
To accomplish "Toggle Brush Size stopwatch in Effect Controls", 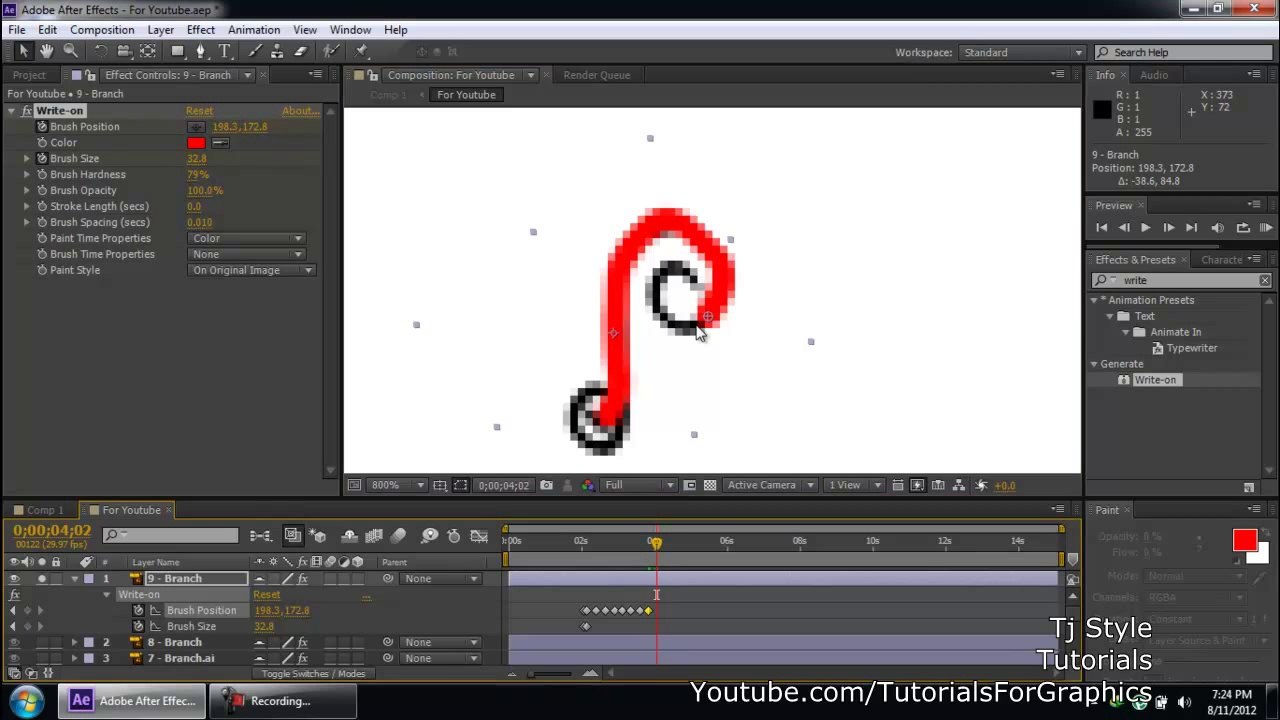I will coord(42,158).
